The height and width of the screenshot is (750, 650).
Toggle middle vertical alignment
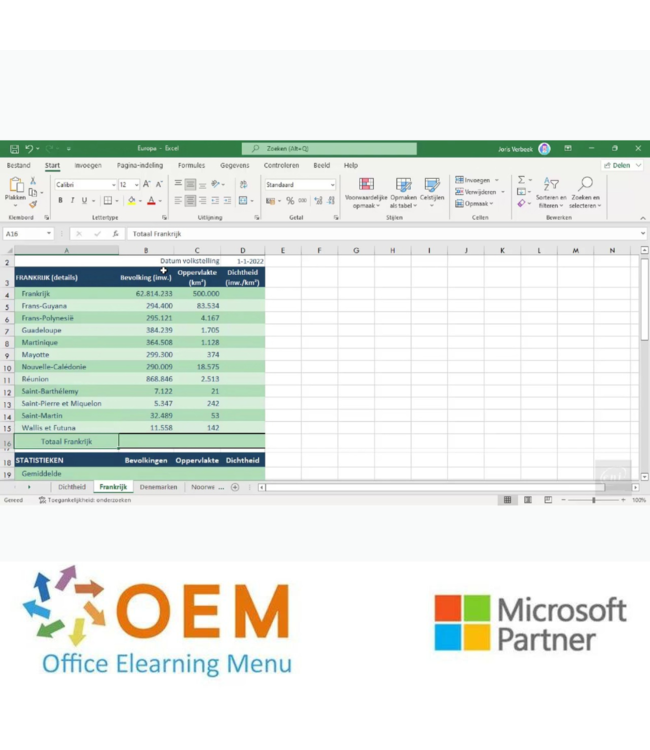tap(190, 184)
